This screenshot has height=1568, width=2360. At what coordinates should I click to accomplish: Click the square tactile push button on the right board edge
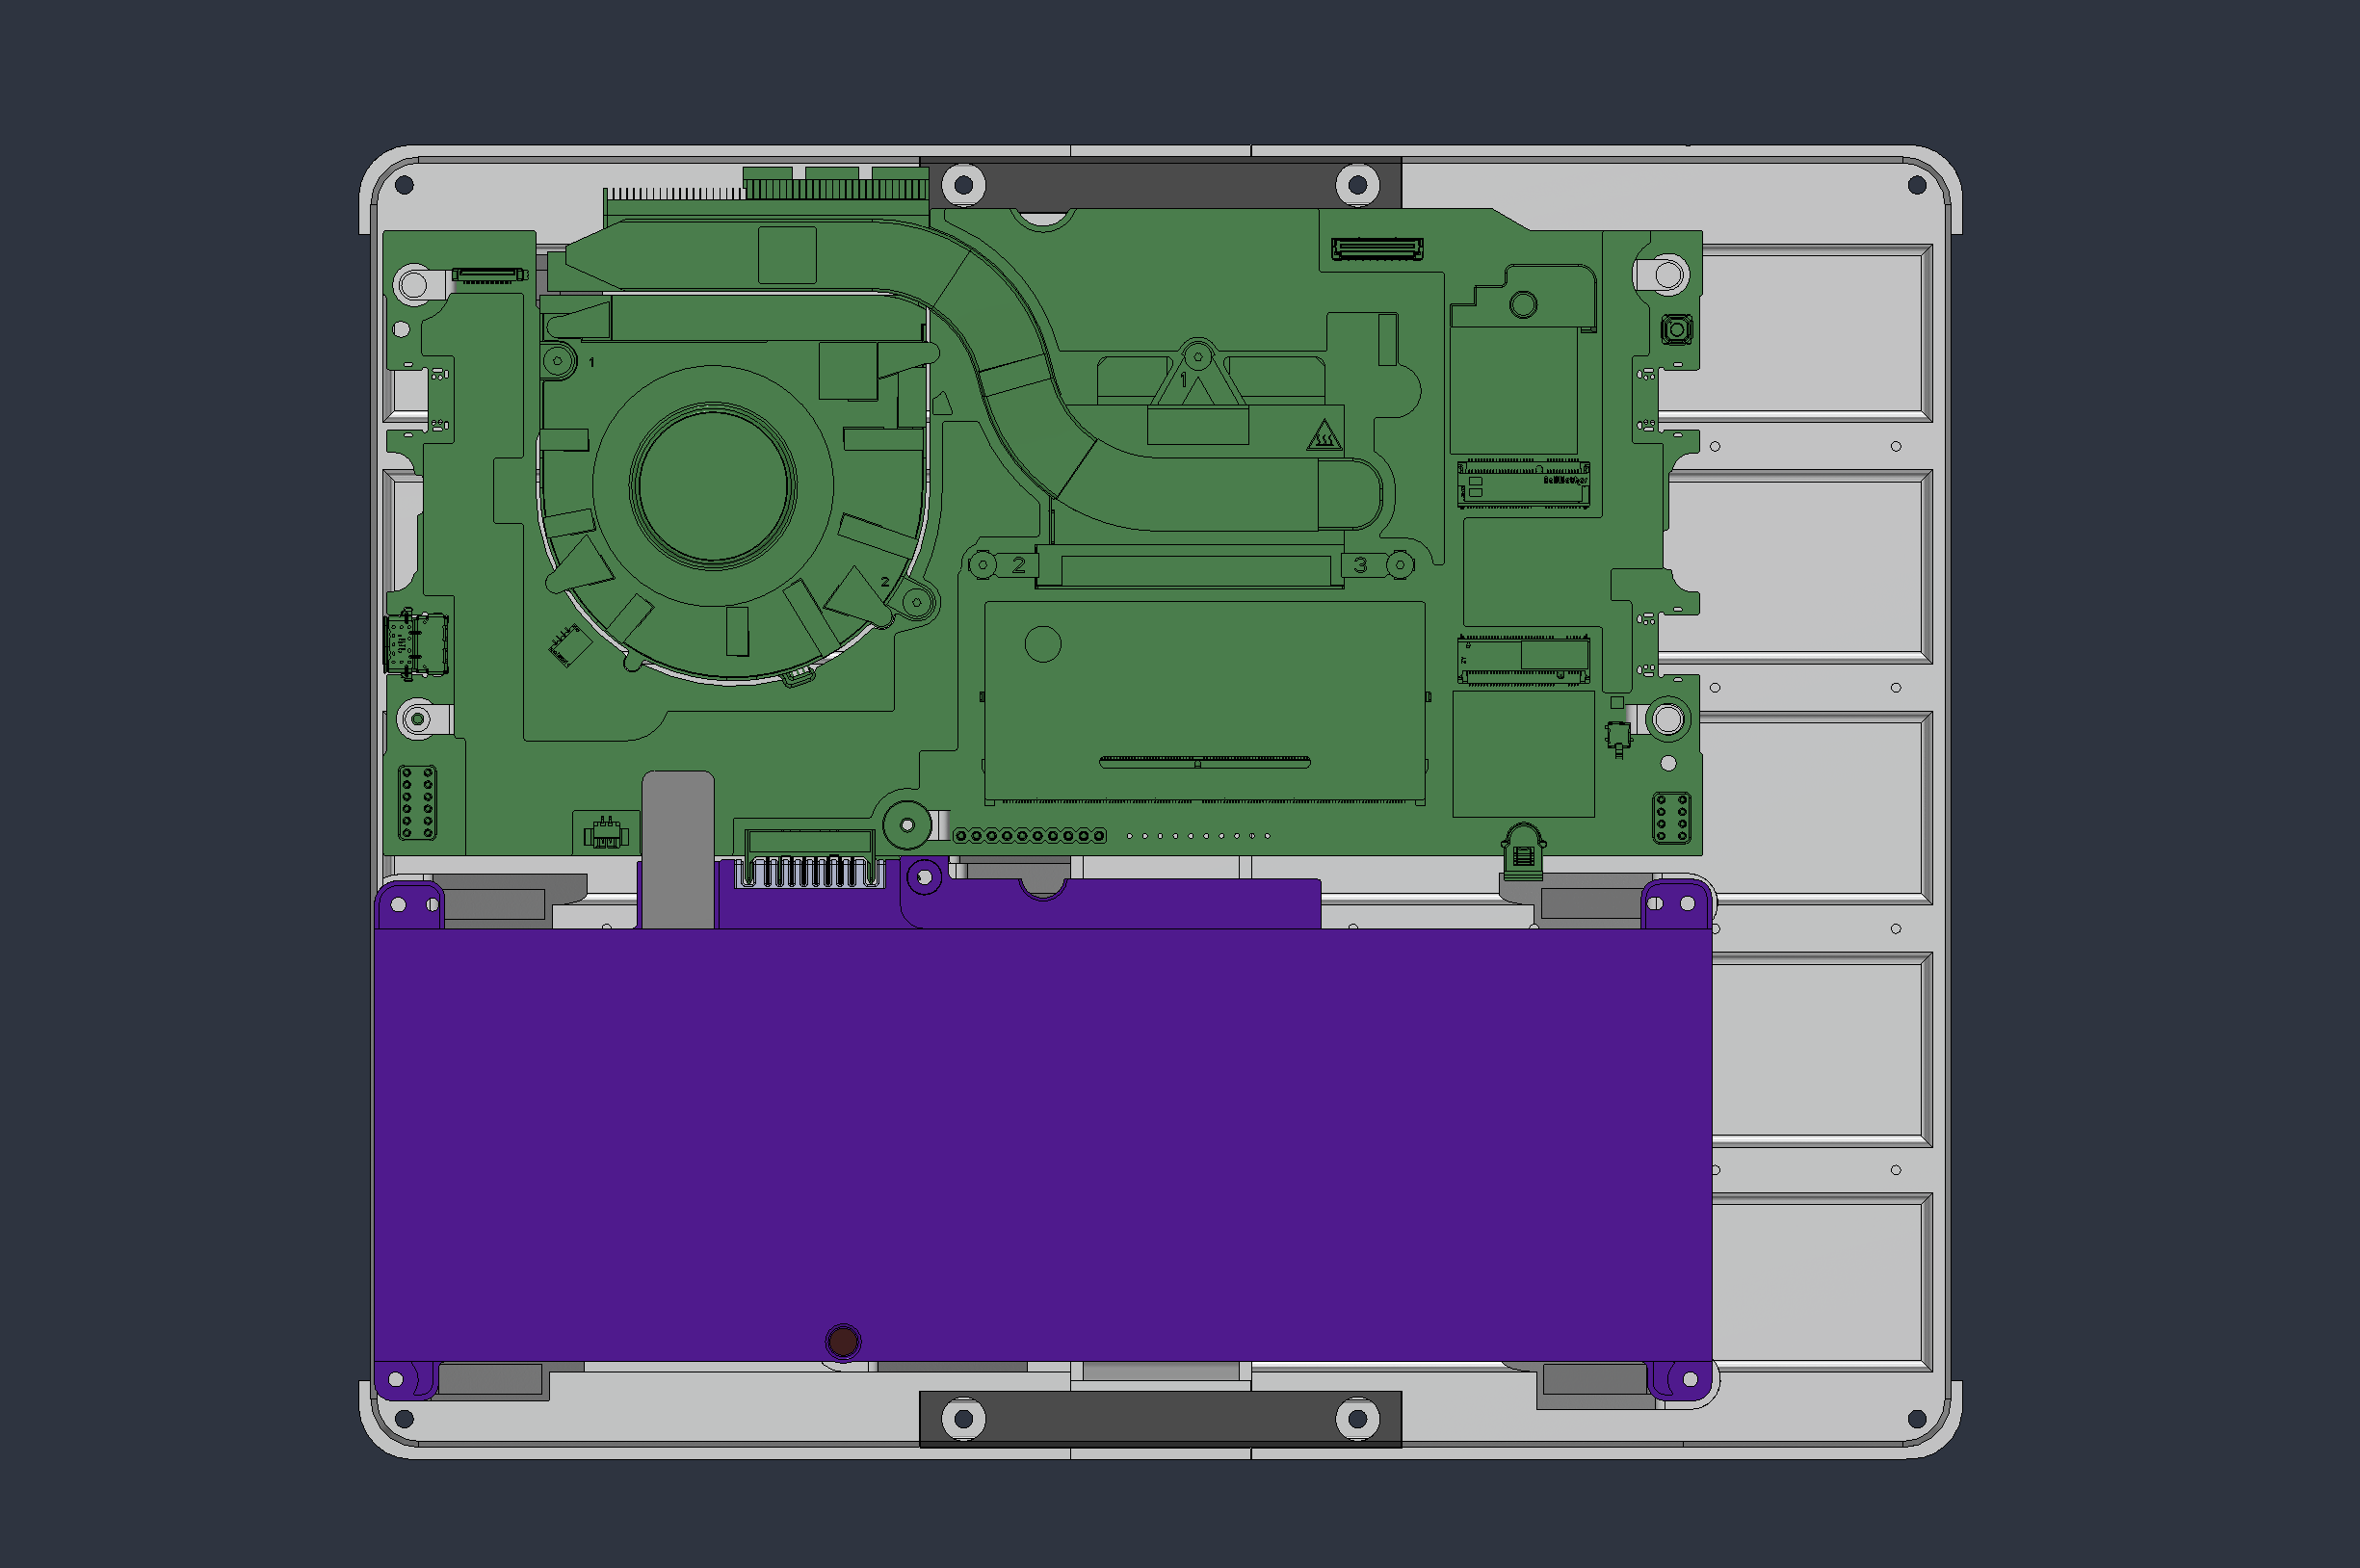point(1677,329)
